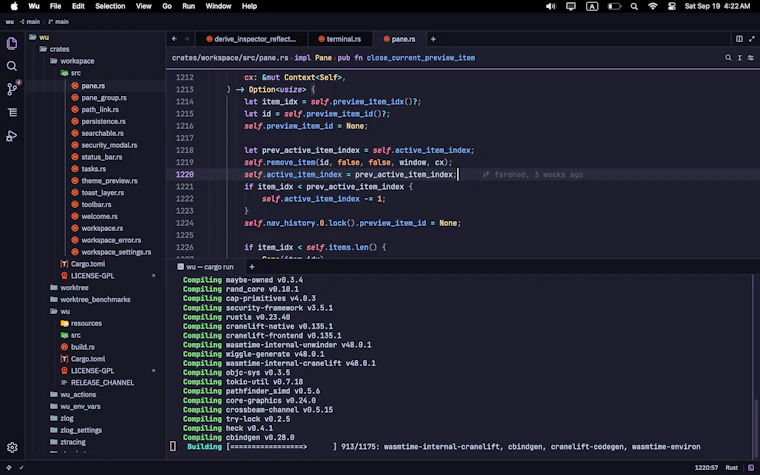Open macOS Control Center

click(x=672, y=6)
